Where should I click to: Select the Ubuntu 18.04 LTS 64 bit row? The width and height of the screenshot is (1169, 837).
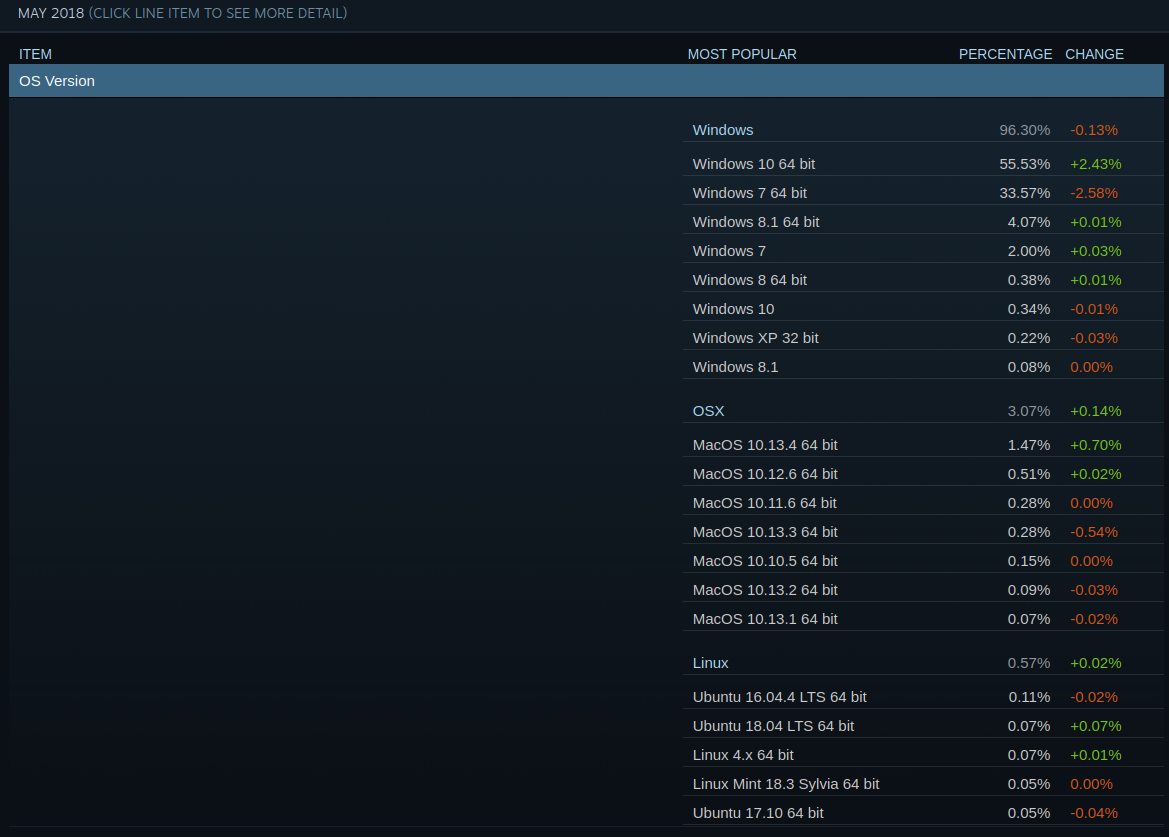[923, 726]
